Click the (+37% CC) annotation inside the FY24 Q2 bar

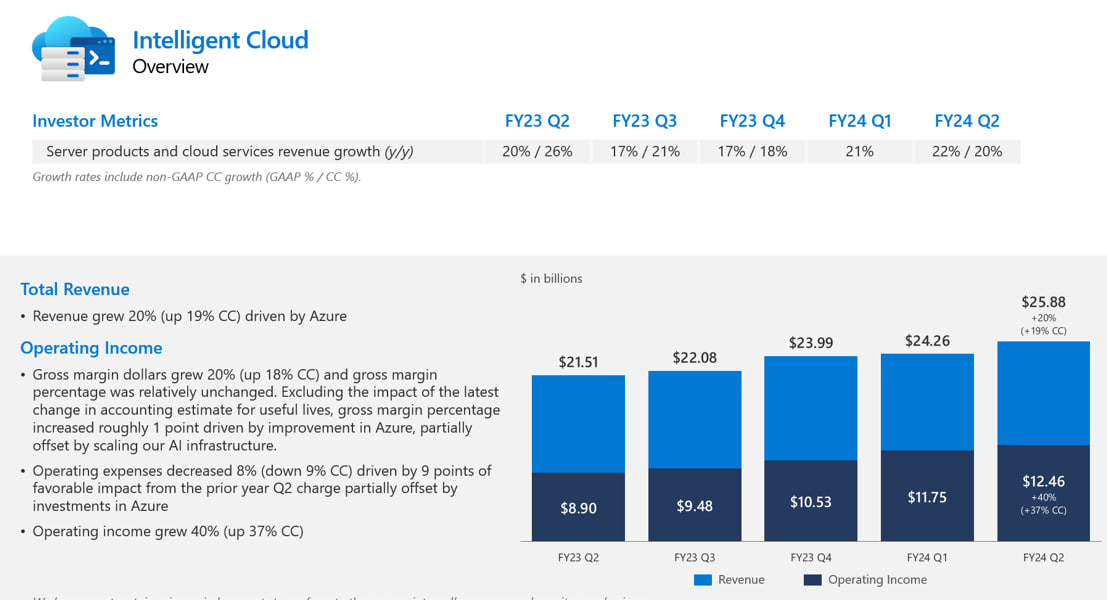[1043, 510]
